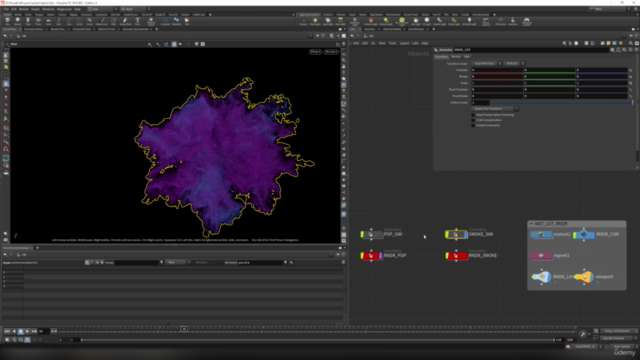Click the play forward button in playbar
640x360 pixels.
27,331
